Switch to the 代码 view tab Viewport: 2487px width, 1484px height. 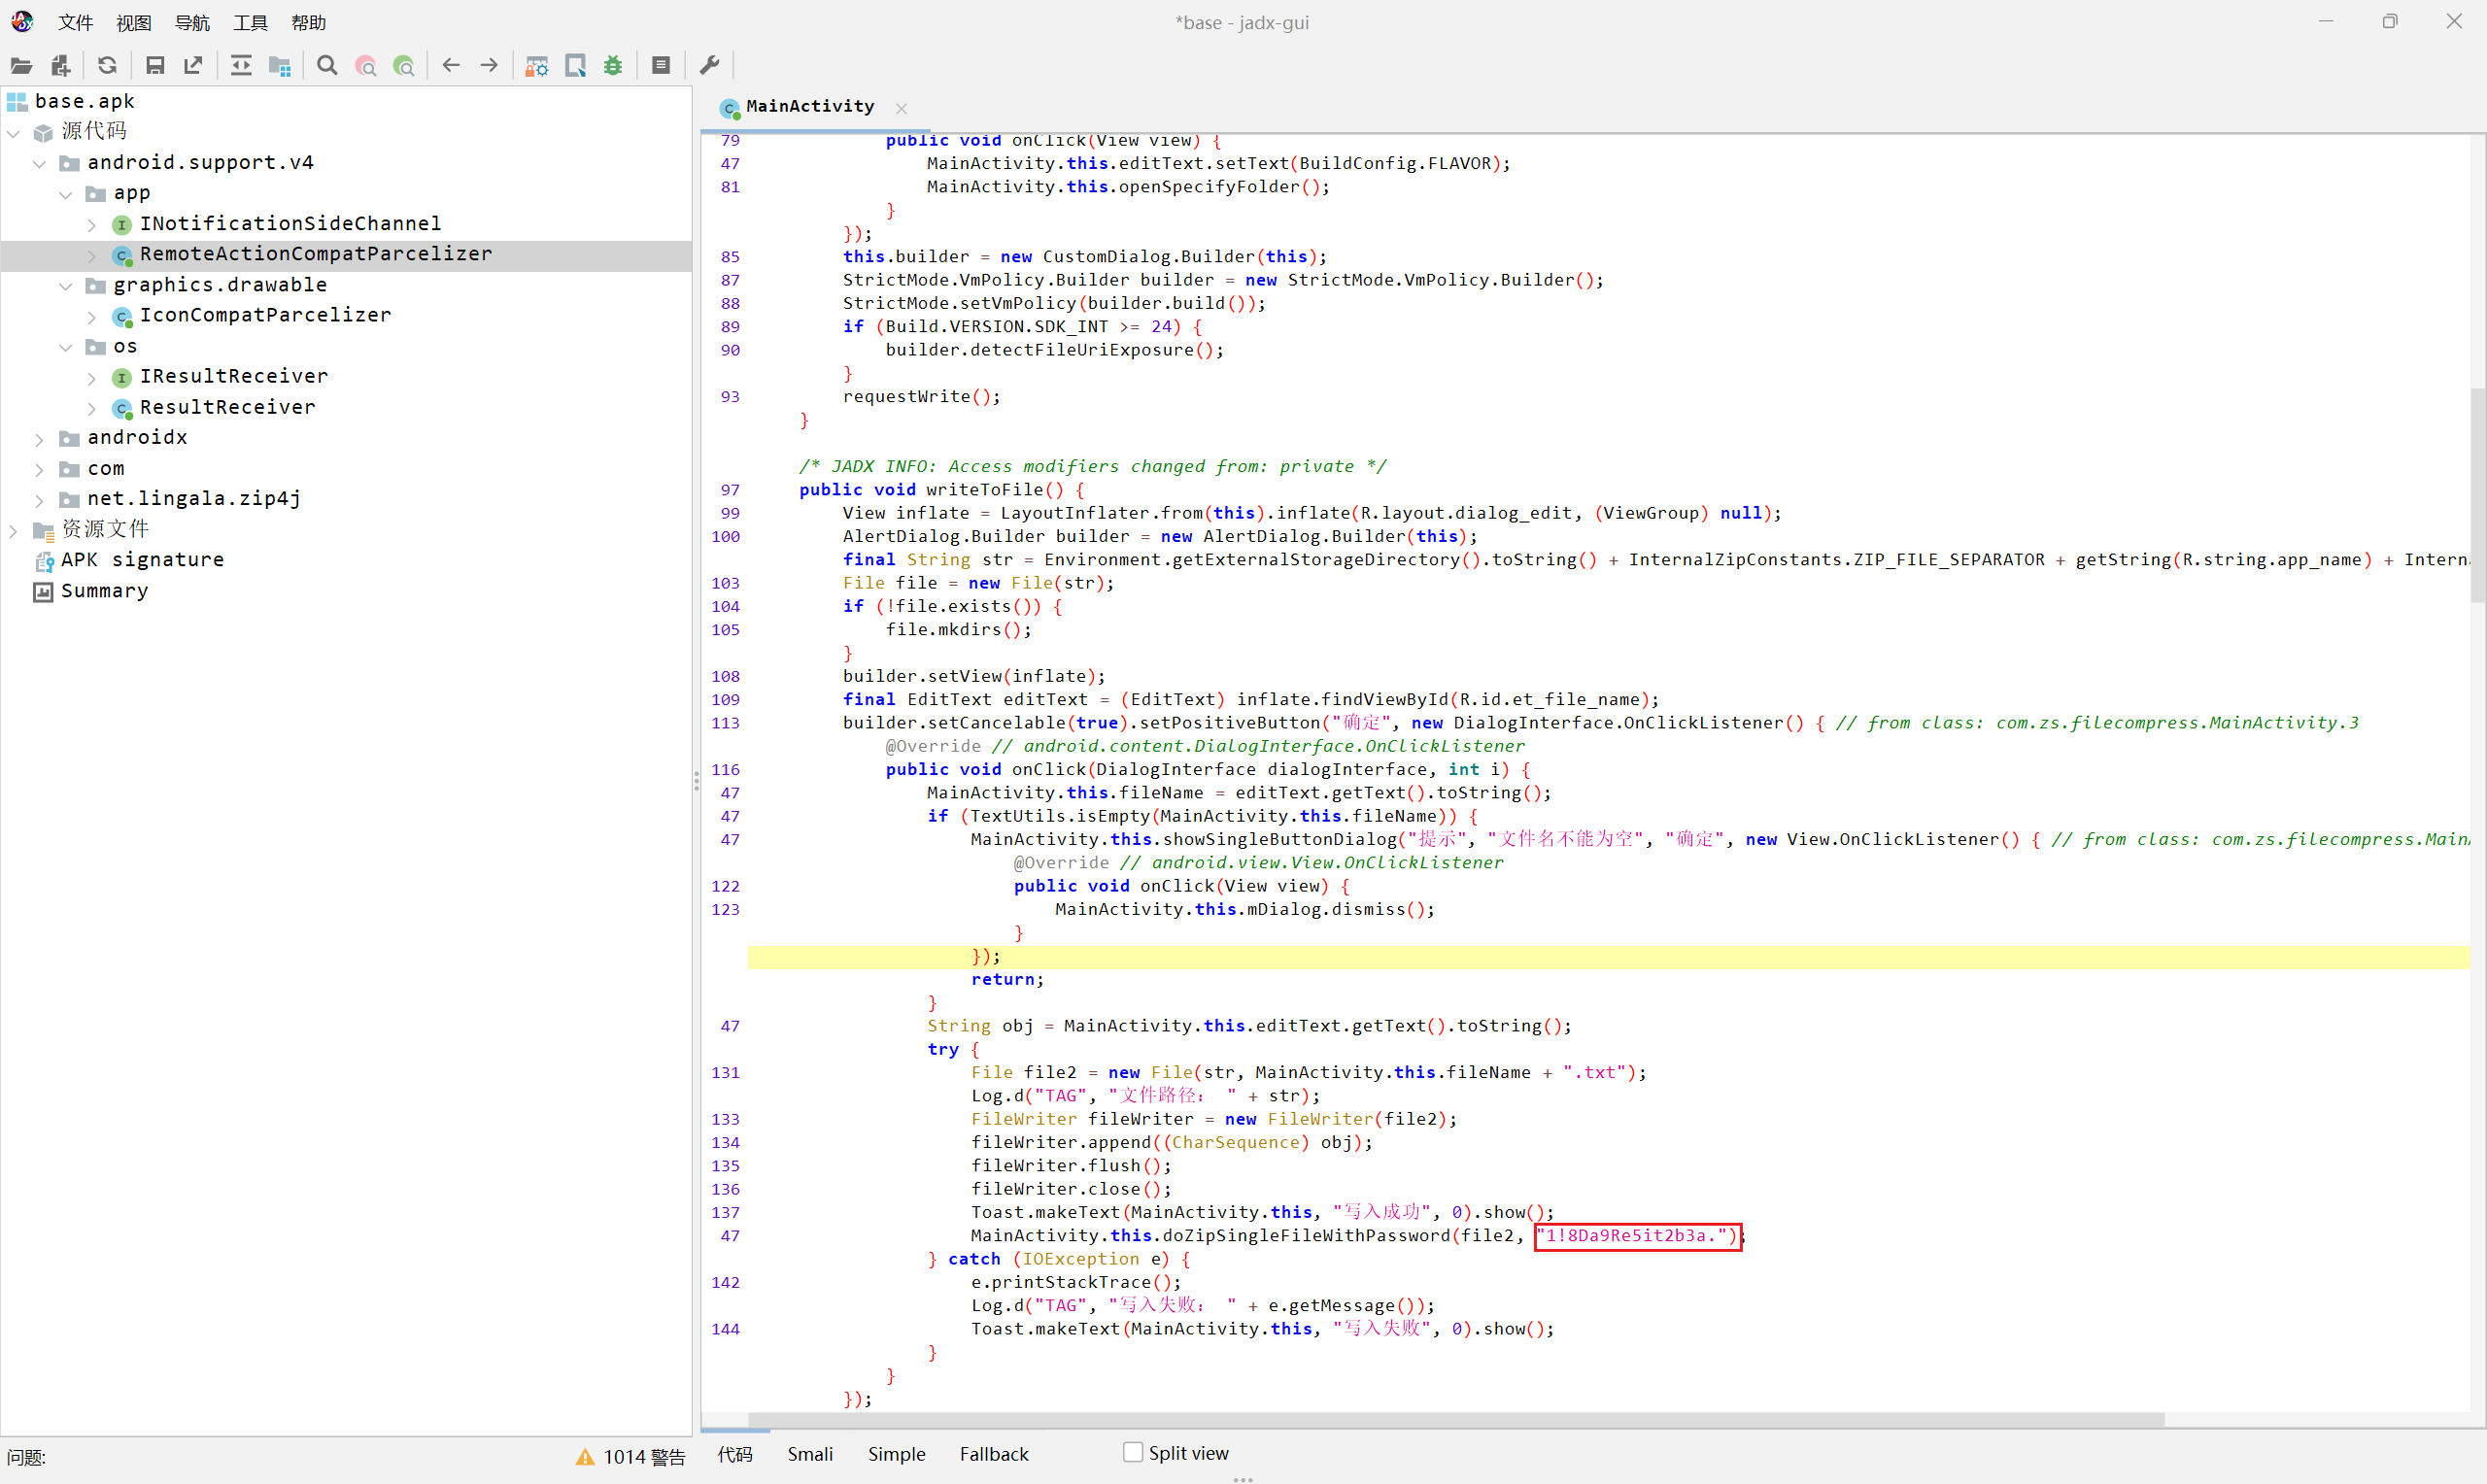click(735, 1454)
